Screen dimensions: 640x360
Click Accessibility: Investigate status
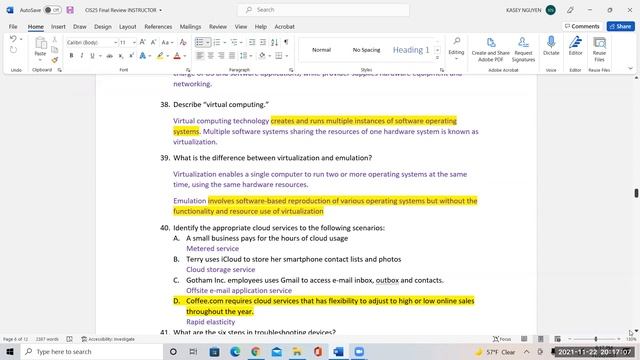click(108, 339)
